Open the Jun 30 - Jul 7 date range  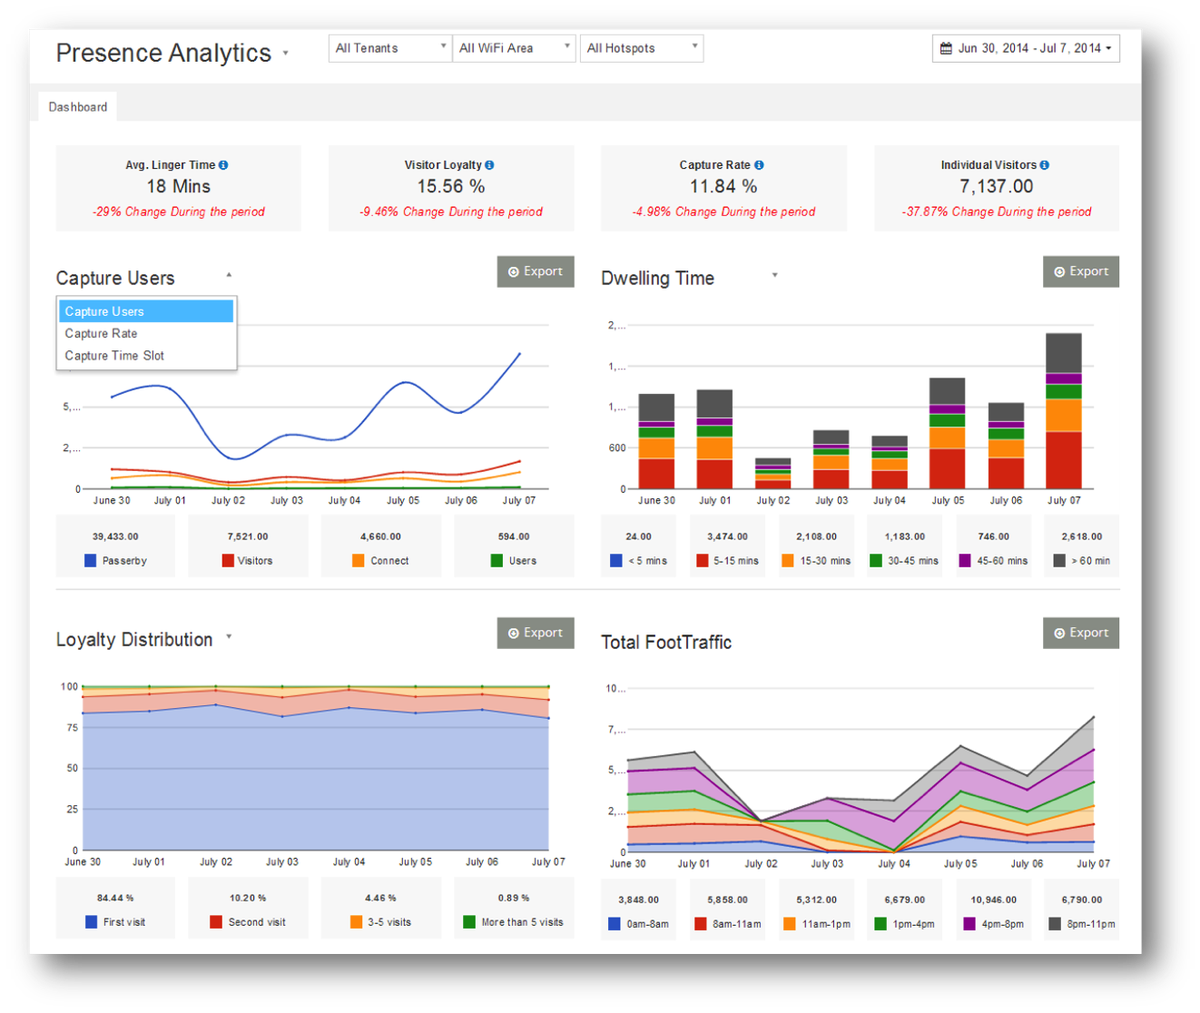click(x=1026, y=48)
